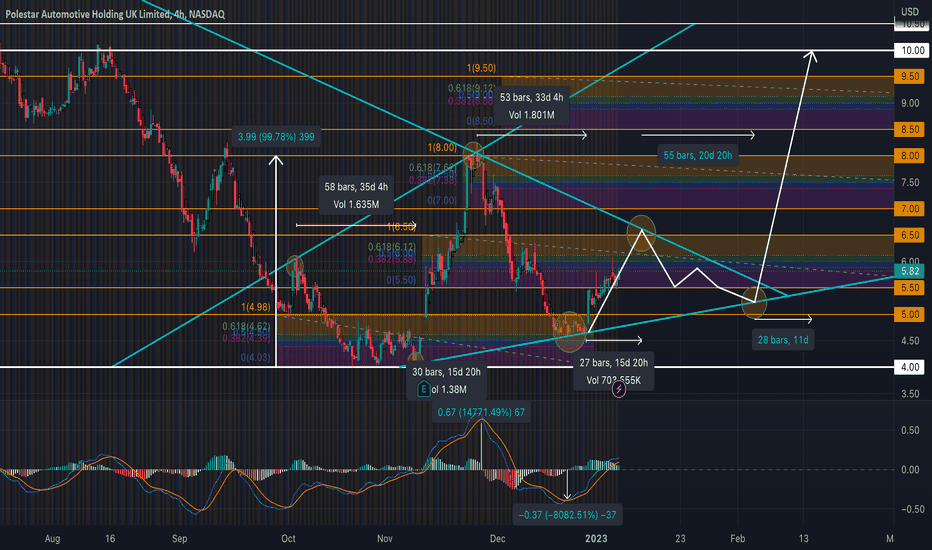Select the current price label 5.82

[910, 271]
